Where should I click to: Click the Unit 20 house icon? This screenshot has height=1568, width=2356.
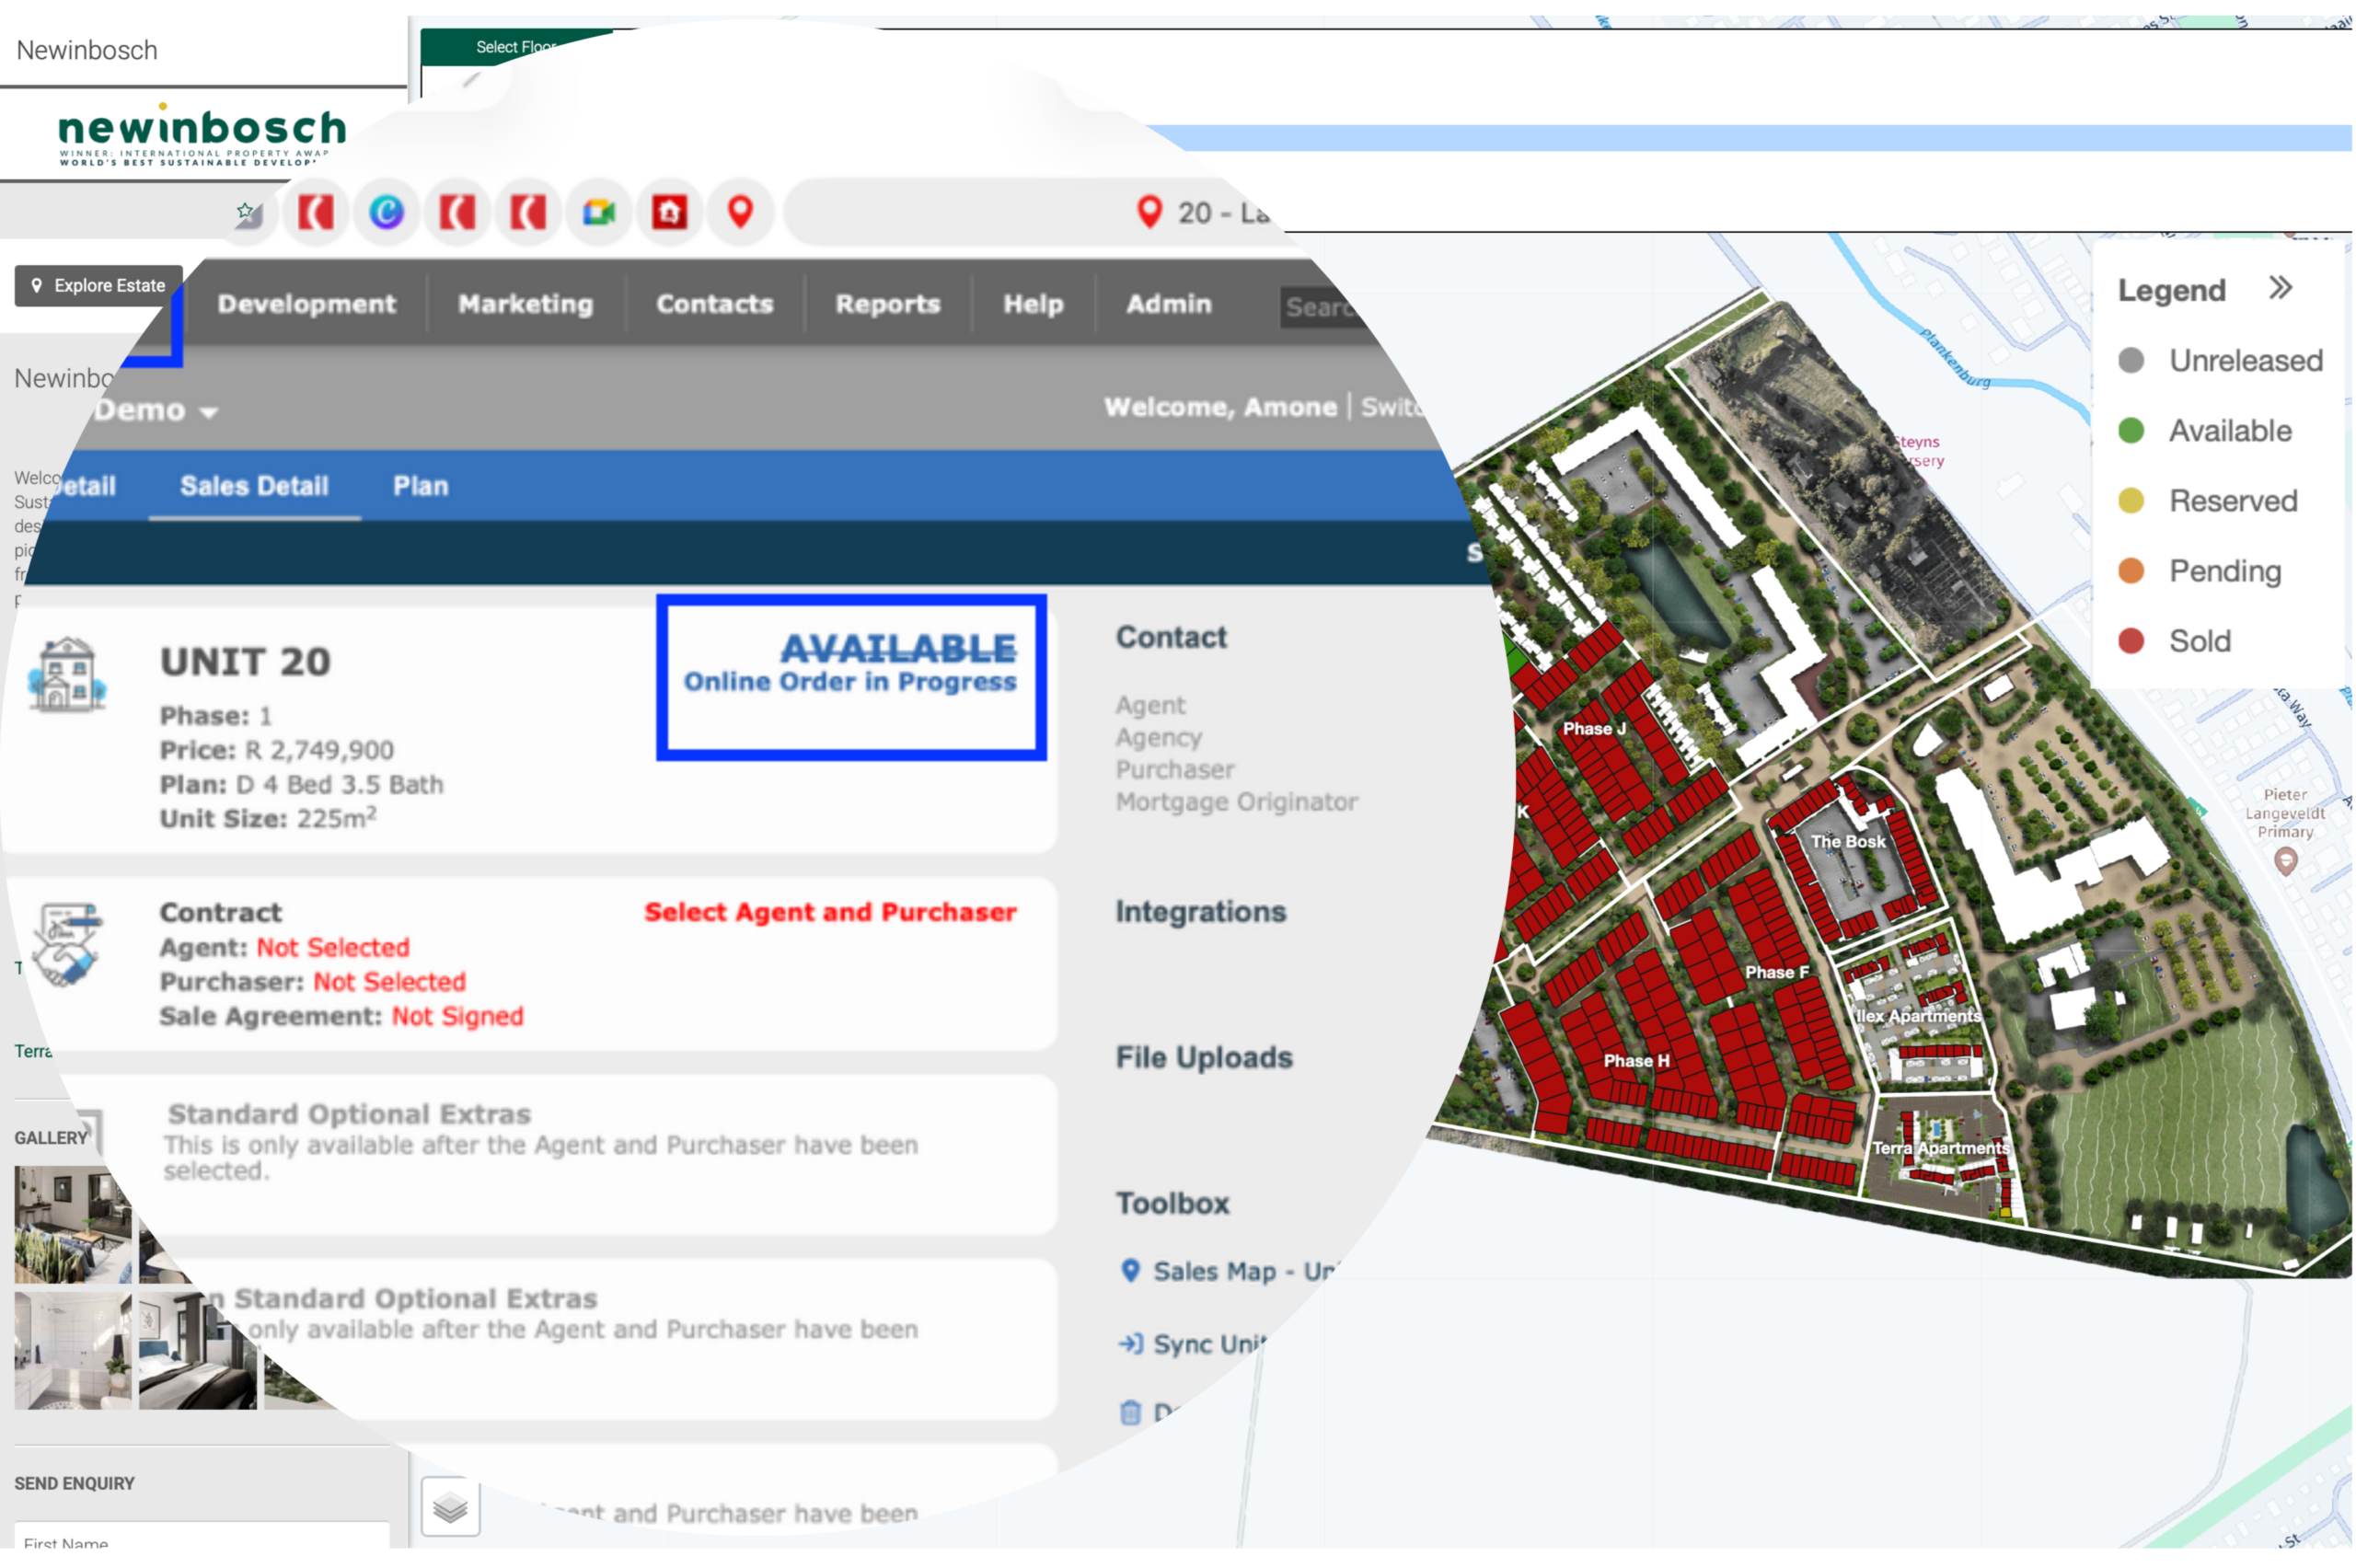click(x=67, y=675)
